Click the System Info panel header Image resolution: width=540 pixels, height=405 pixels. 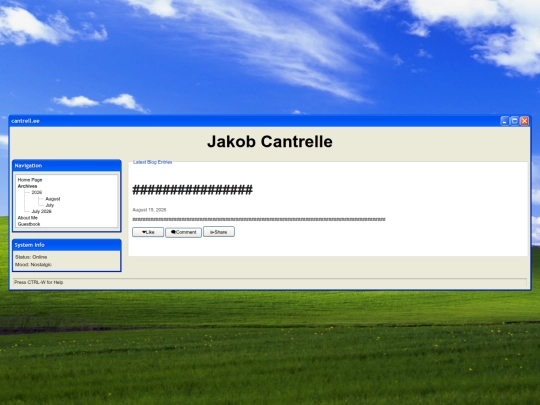click(x=66, y=245)
